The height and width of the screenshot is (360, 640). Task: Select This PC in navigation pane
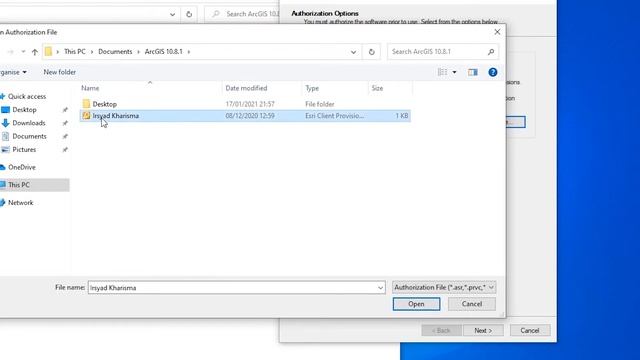click(x=19, y=185)
